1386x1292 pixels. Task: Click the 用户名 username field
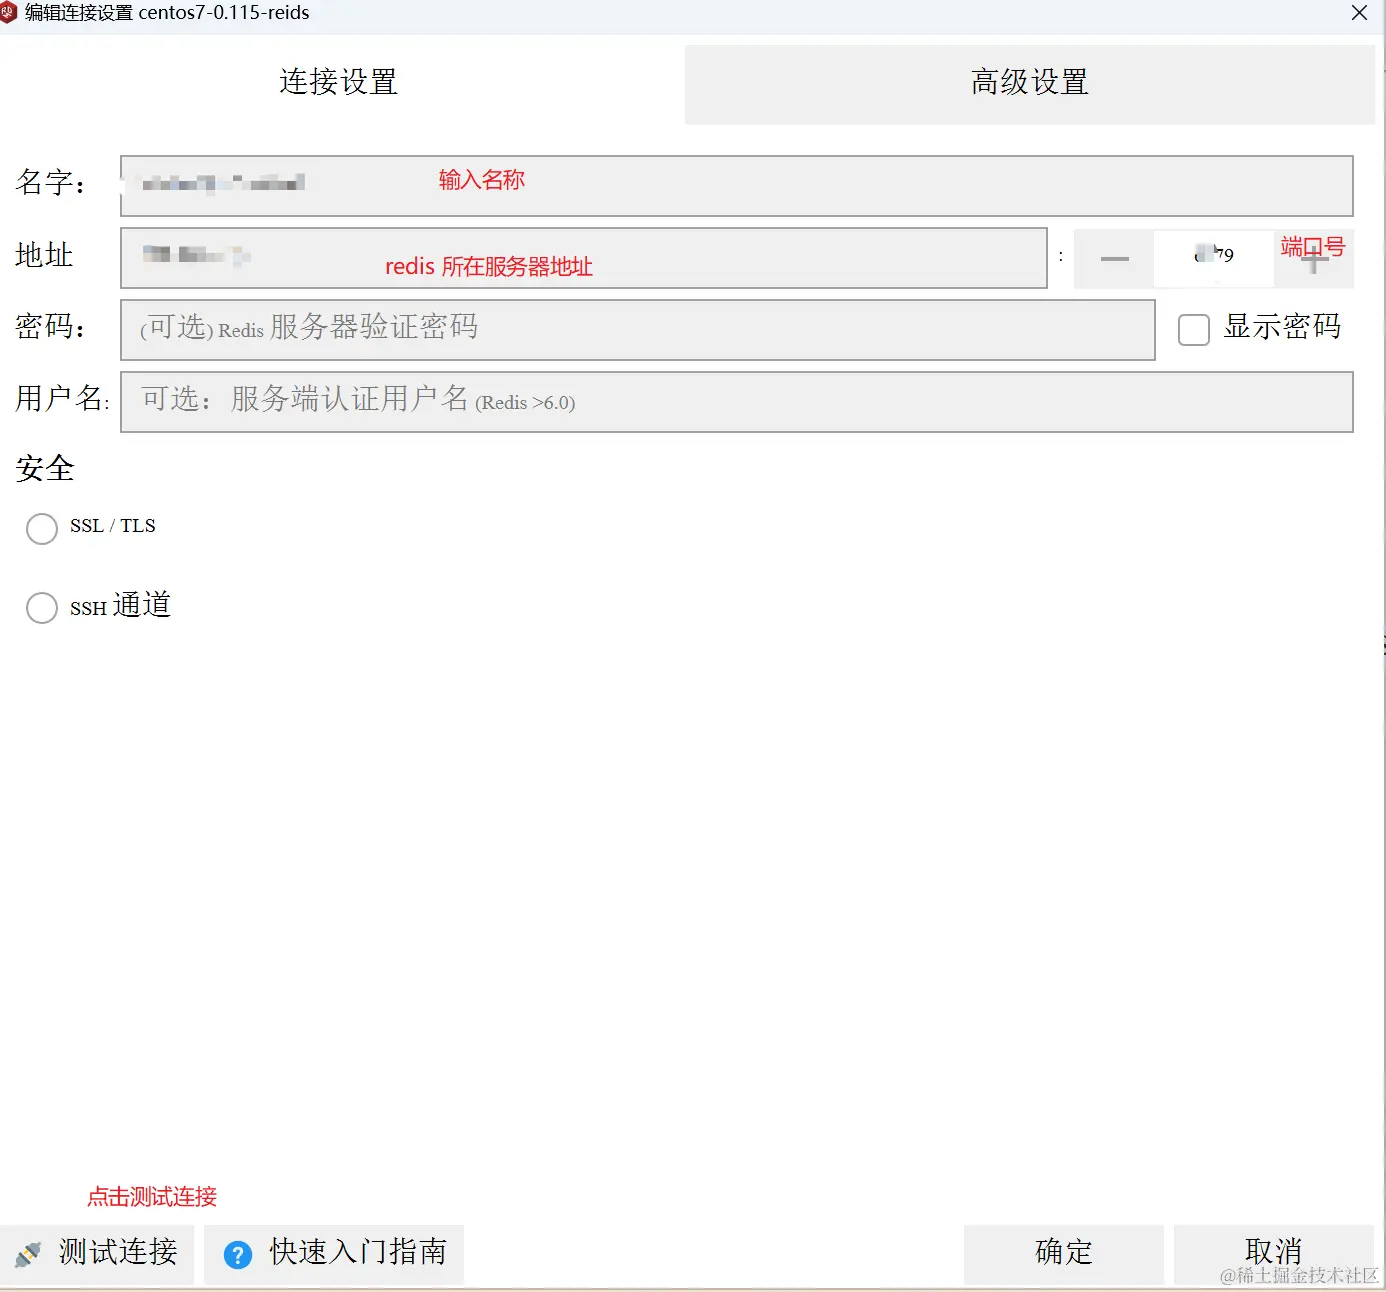pos(737,402)
